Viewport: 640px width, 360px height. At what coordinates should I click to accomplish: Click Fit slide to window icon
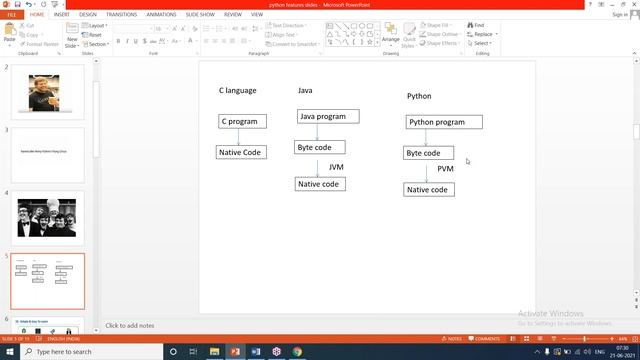(635, 339)
